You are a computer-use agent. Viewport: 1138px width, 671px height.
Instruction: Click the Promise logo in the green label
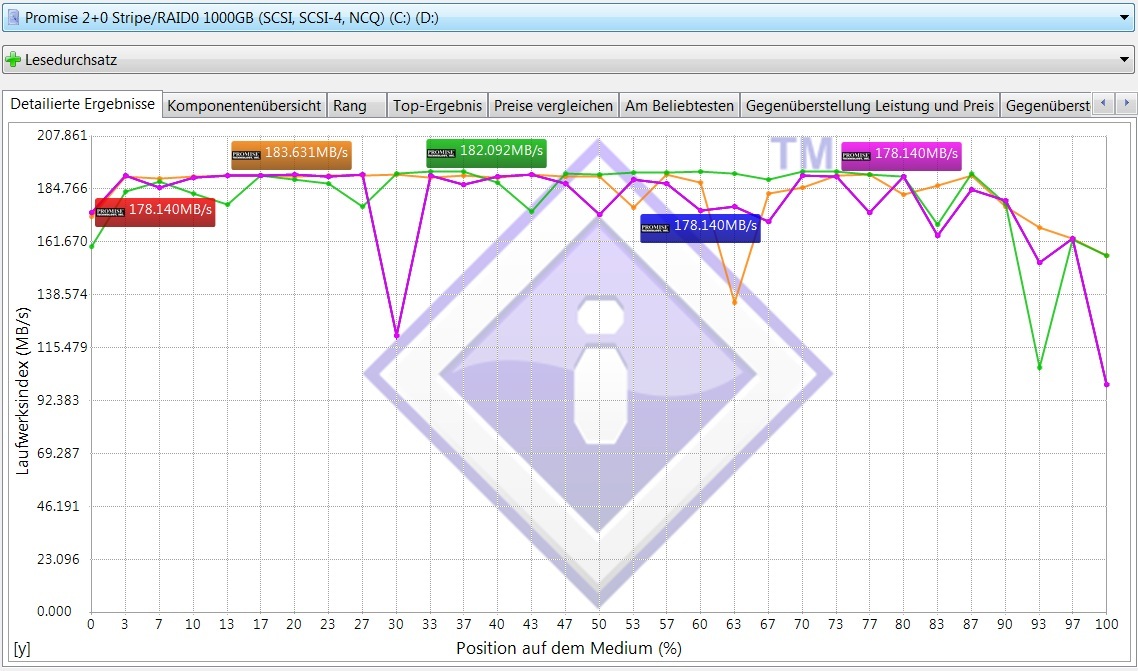441,152
